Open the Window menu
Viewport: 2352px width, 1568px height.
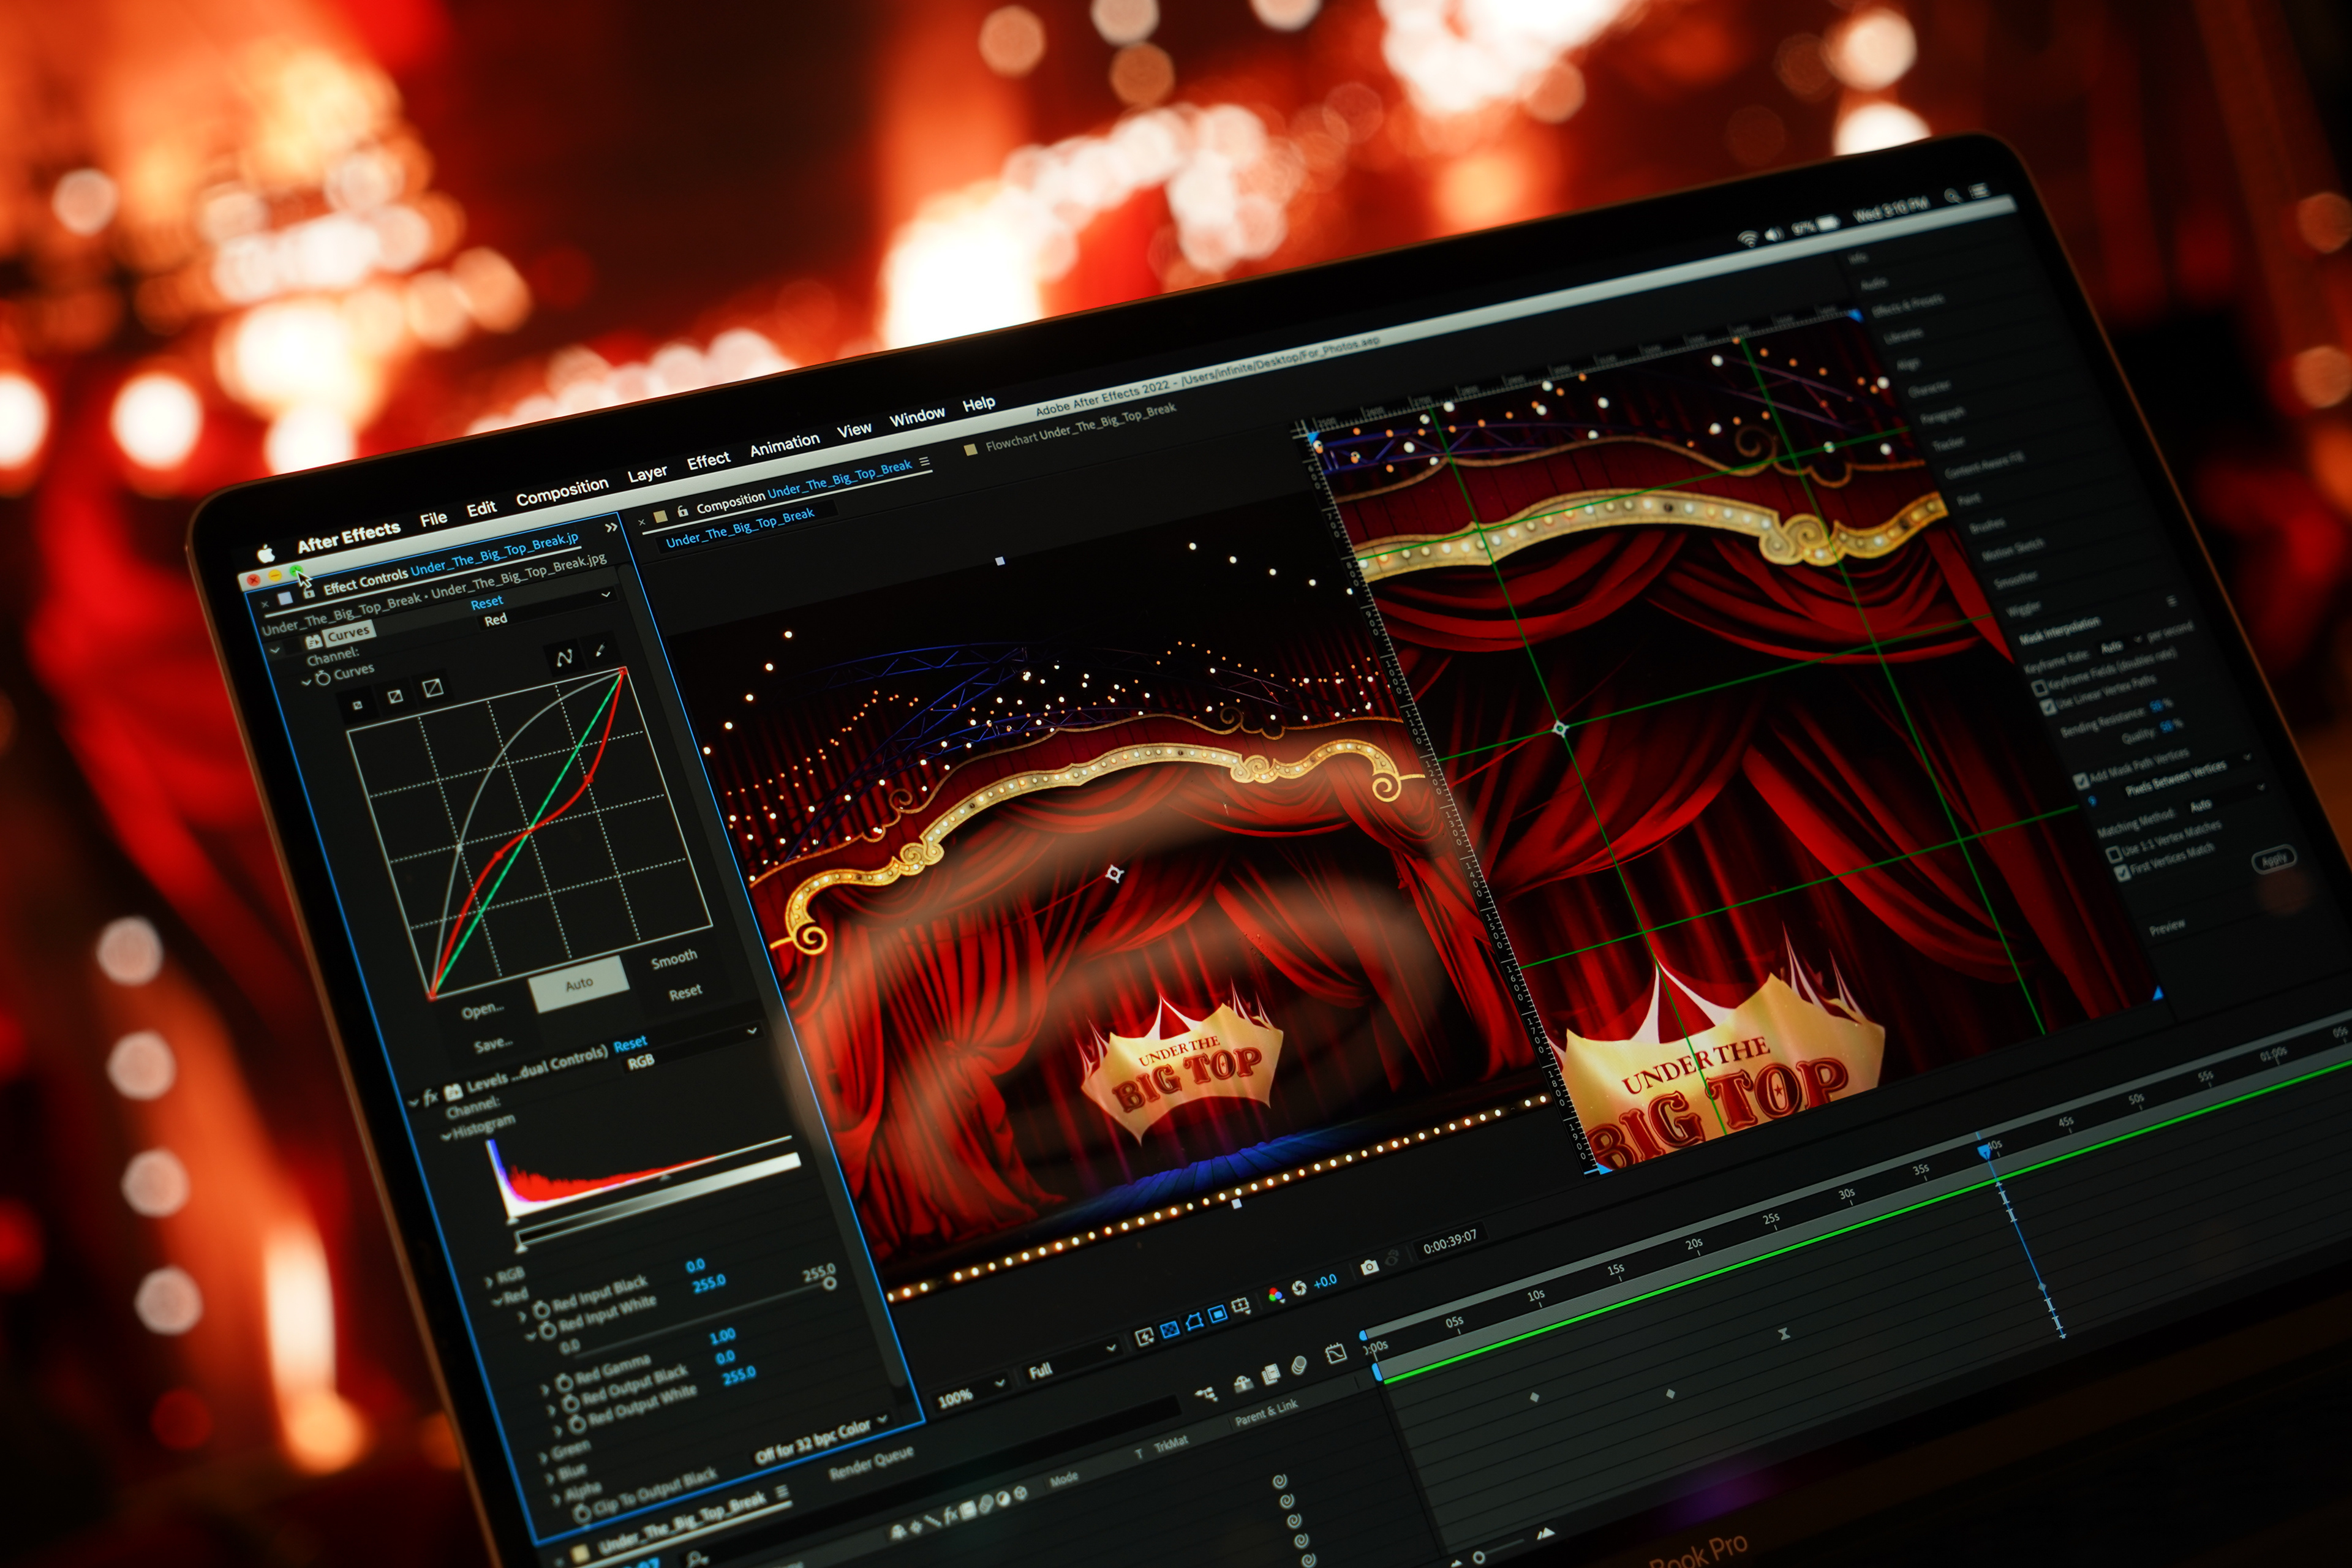click(917, 415)
